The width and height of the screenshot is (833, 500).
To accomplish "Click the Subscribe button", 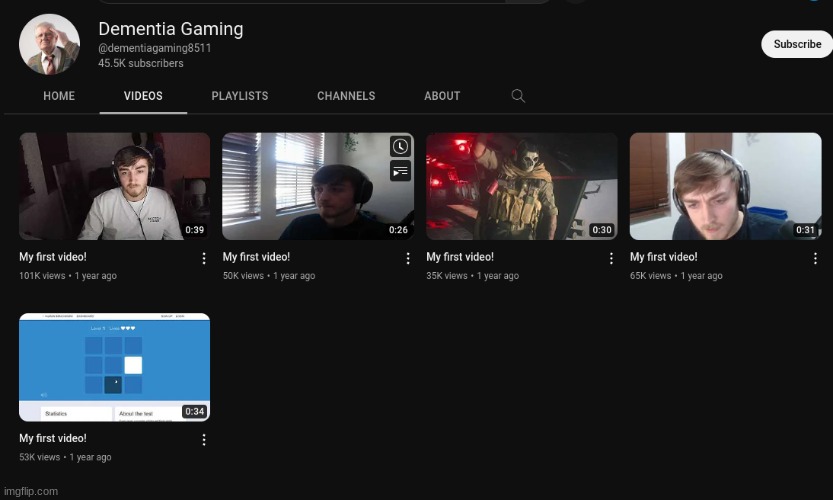I will click(797, 44).
